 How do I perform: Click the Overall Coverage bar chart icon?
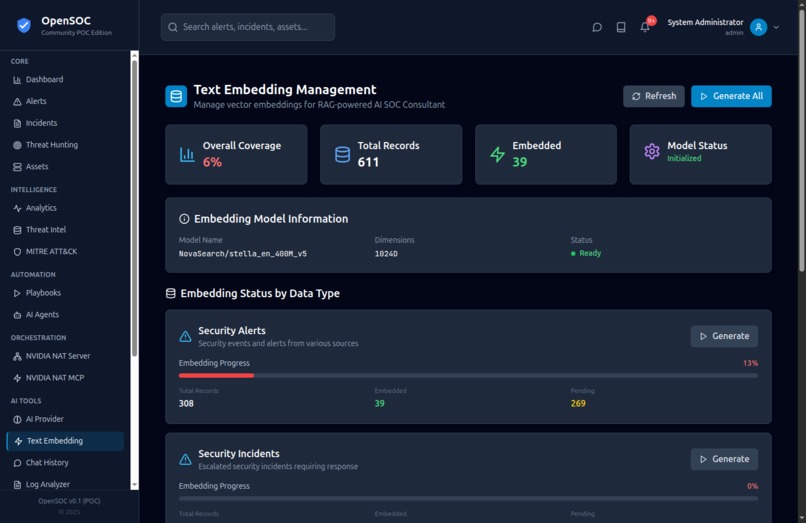click(187, 154)
